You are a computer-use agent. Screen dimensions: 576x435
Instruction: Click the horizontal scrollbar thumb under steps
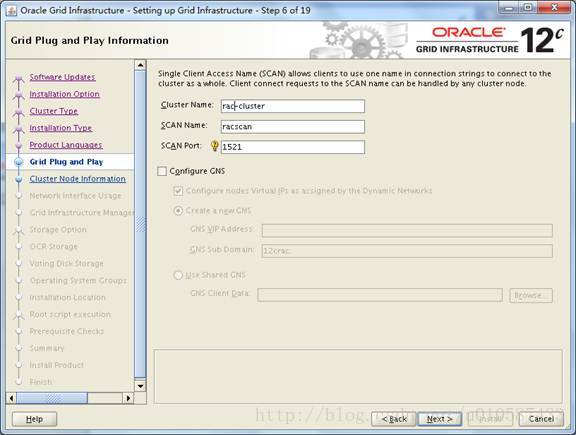[52, 398]
